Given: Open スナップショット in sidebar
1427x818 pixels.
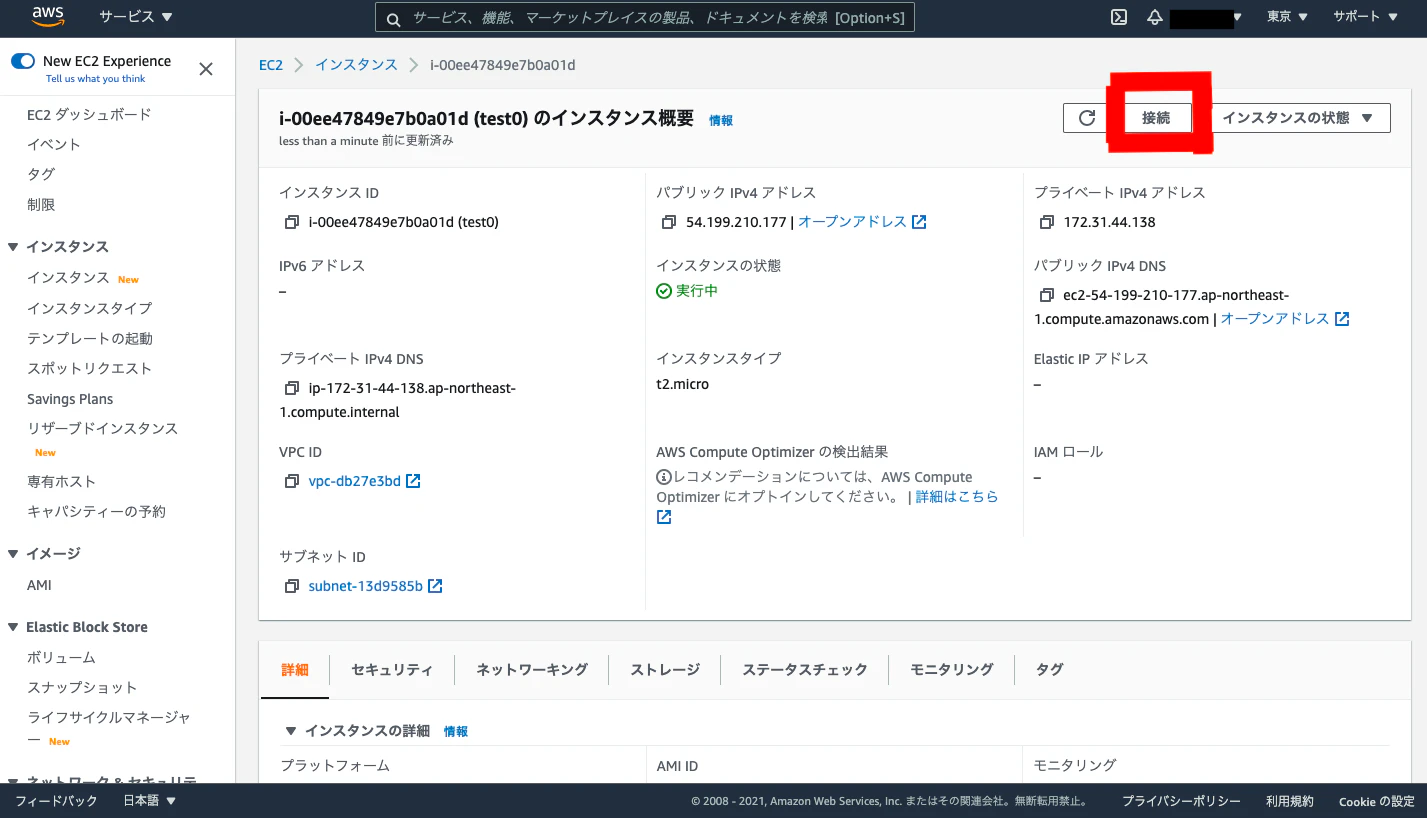Looking at the screenshot, I should (82, 688).
